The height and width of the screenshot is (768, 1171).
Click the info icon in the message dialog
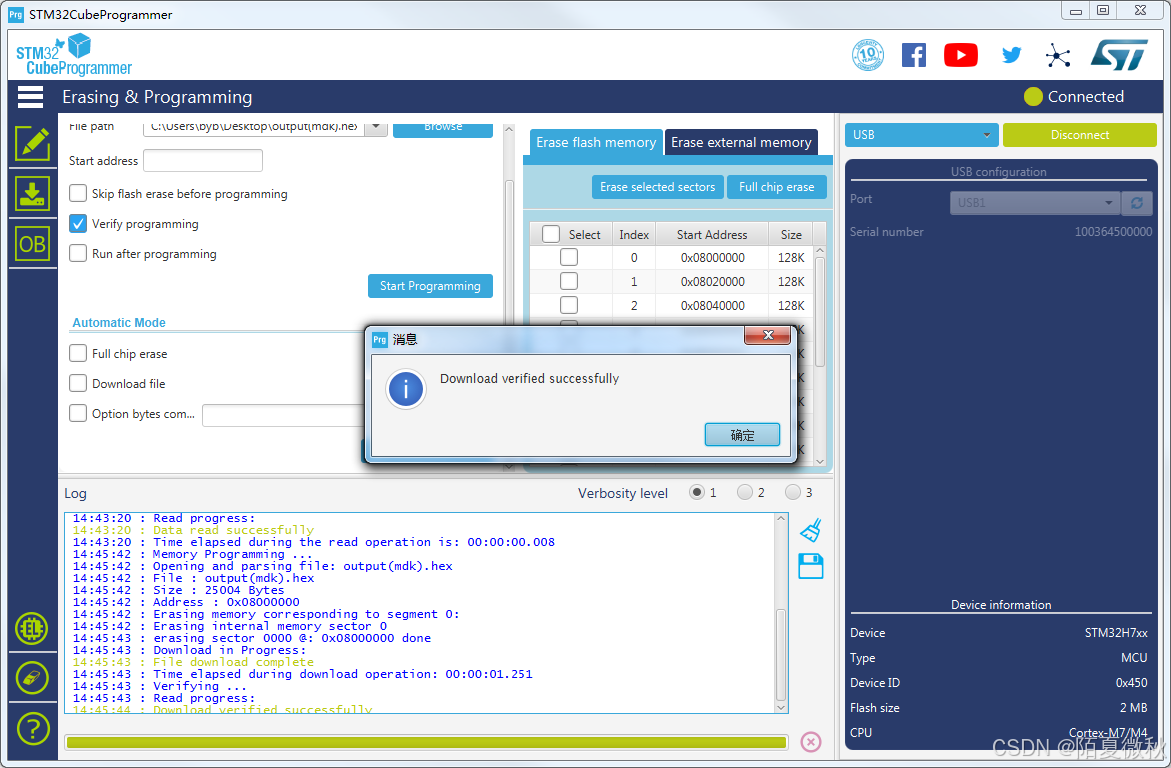click(x=406, y=389)
